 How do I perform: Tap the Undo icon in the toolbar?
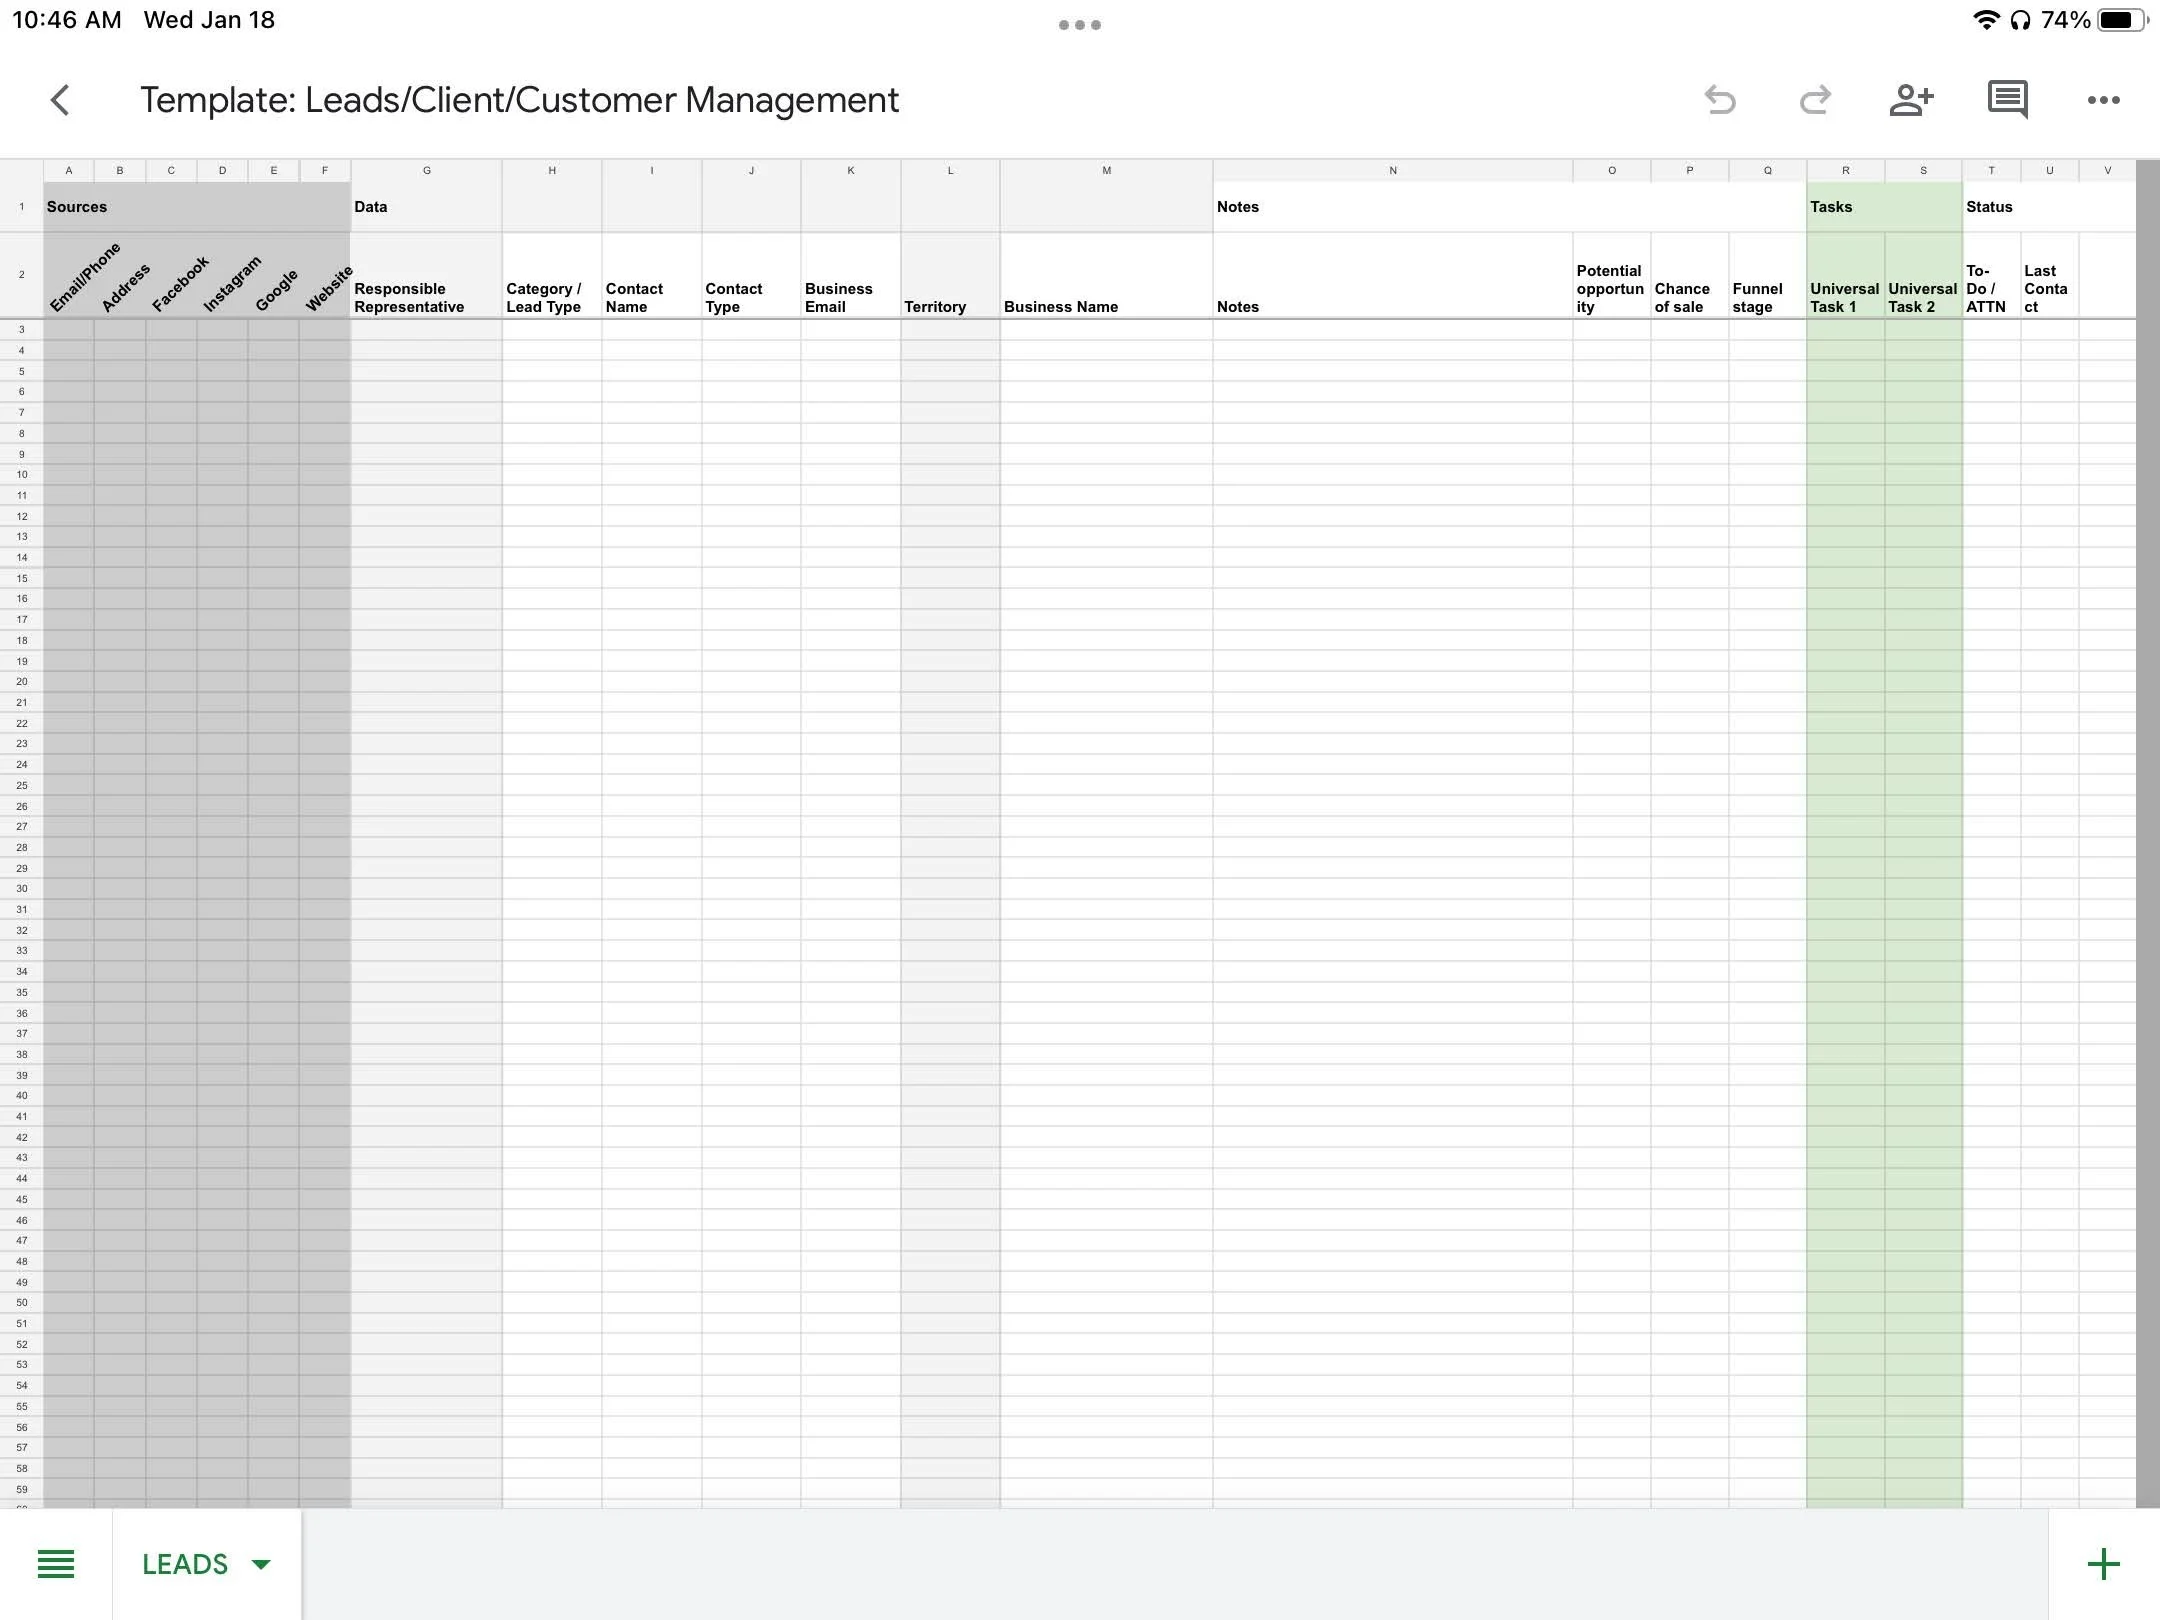coord(1722,99)
